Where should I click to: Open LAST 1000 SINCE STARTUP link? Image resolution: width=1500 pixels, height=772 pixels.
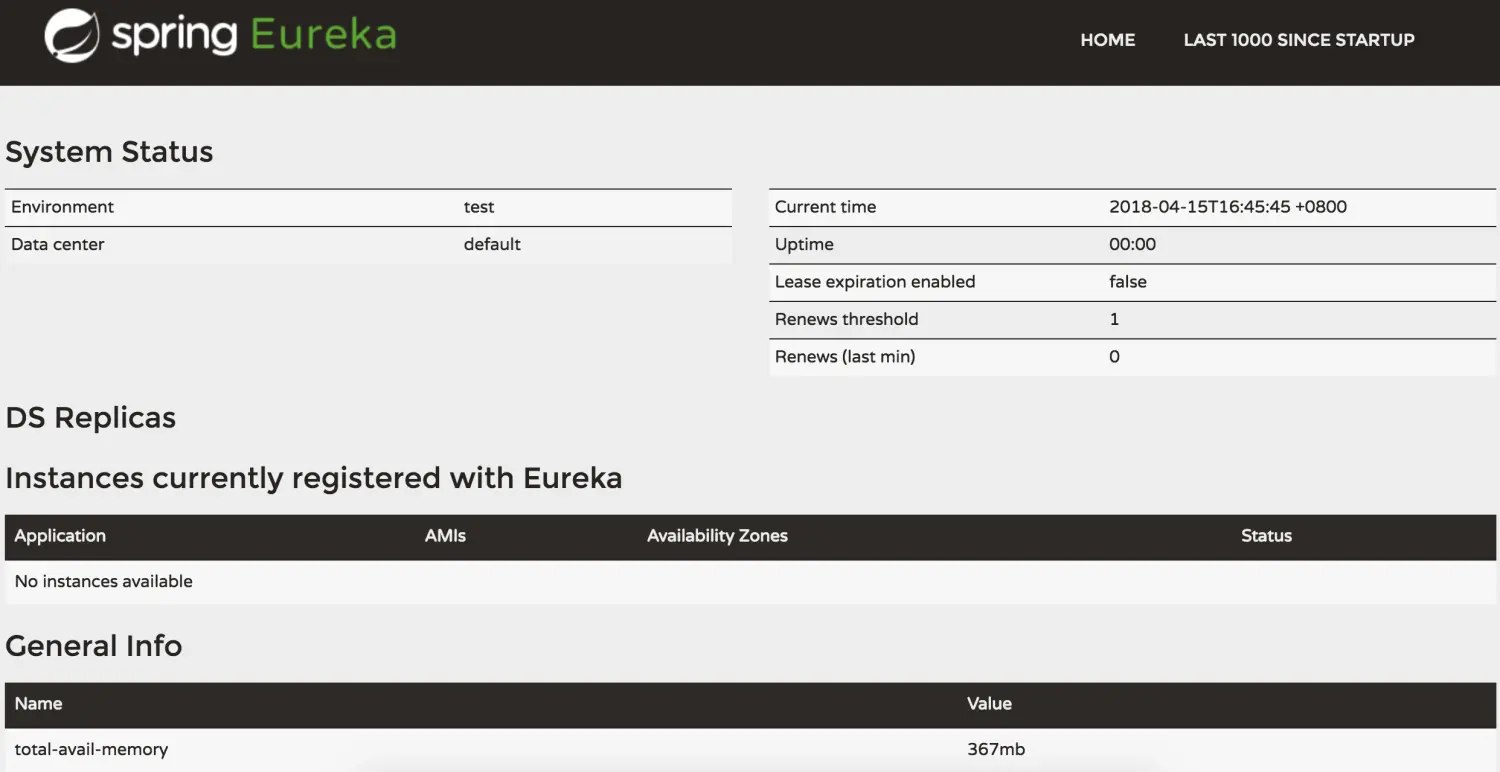point(1299,40)
